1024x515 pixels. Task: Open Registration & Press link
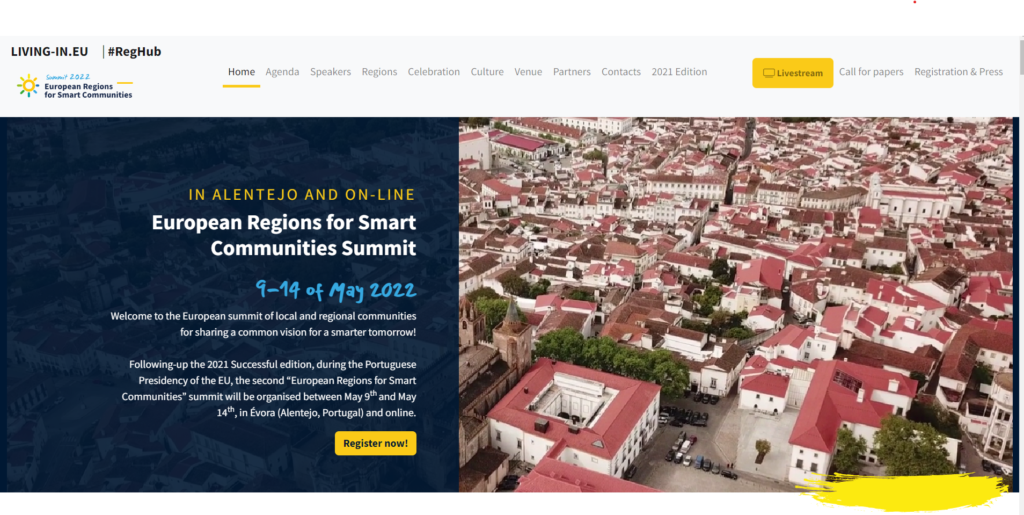[958, 72]
